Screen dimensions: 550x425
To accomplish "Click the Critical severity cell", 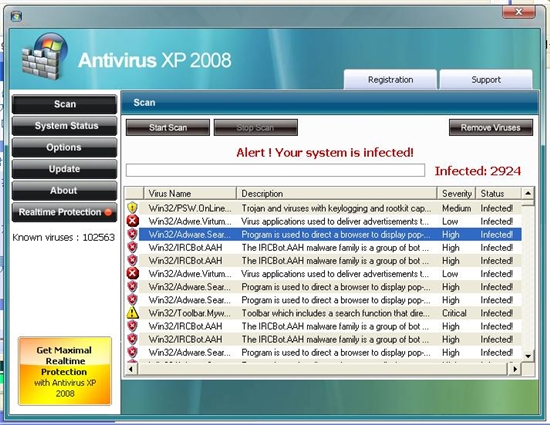I will coord(454,313).
